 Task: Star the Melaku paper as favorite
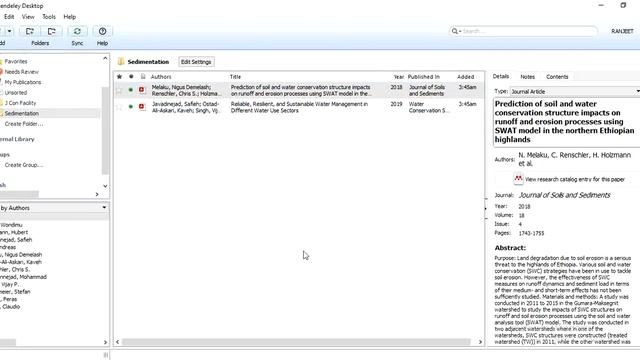pos(119,90)
